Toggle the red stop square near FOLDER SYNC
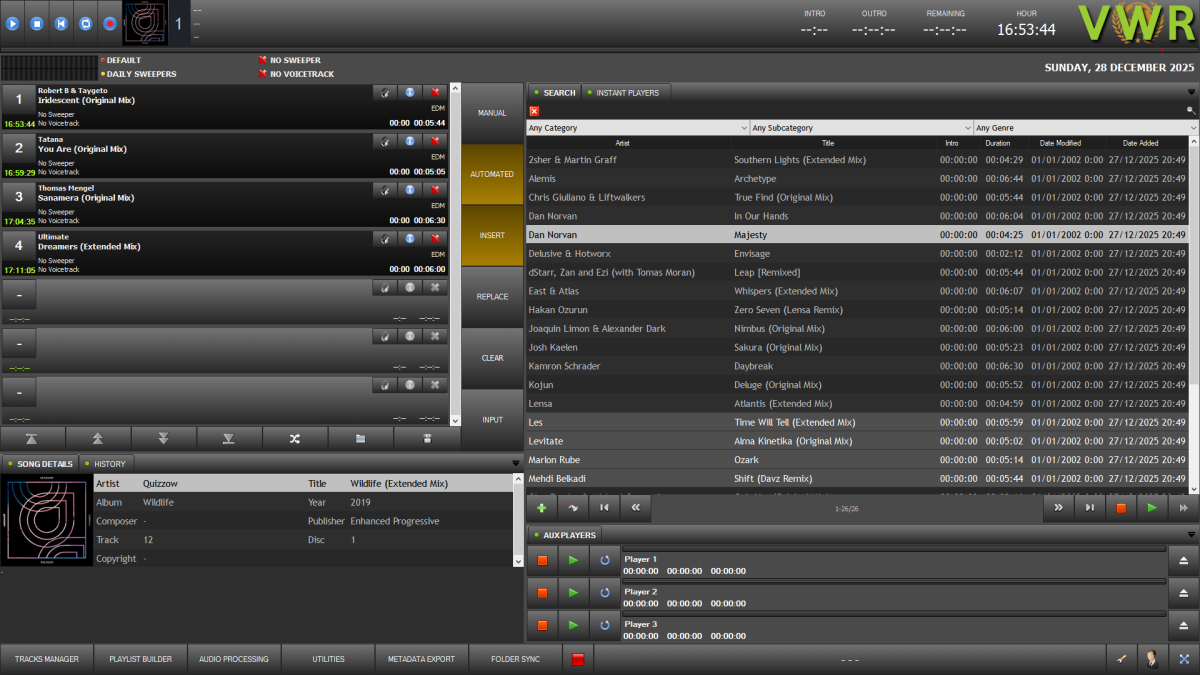This screenshot has height=675, width=1200. [578, 658]
